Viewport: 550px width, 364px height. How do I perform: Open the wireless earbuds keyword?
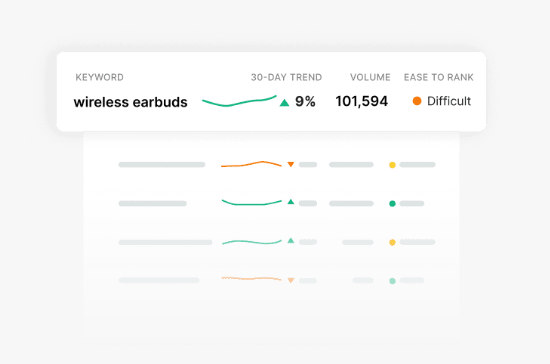[130, 102]
